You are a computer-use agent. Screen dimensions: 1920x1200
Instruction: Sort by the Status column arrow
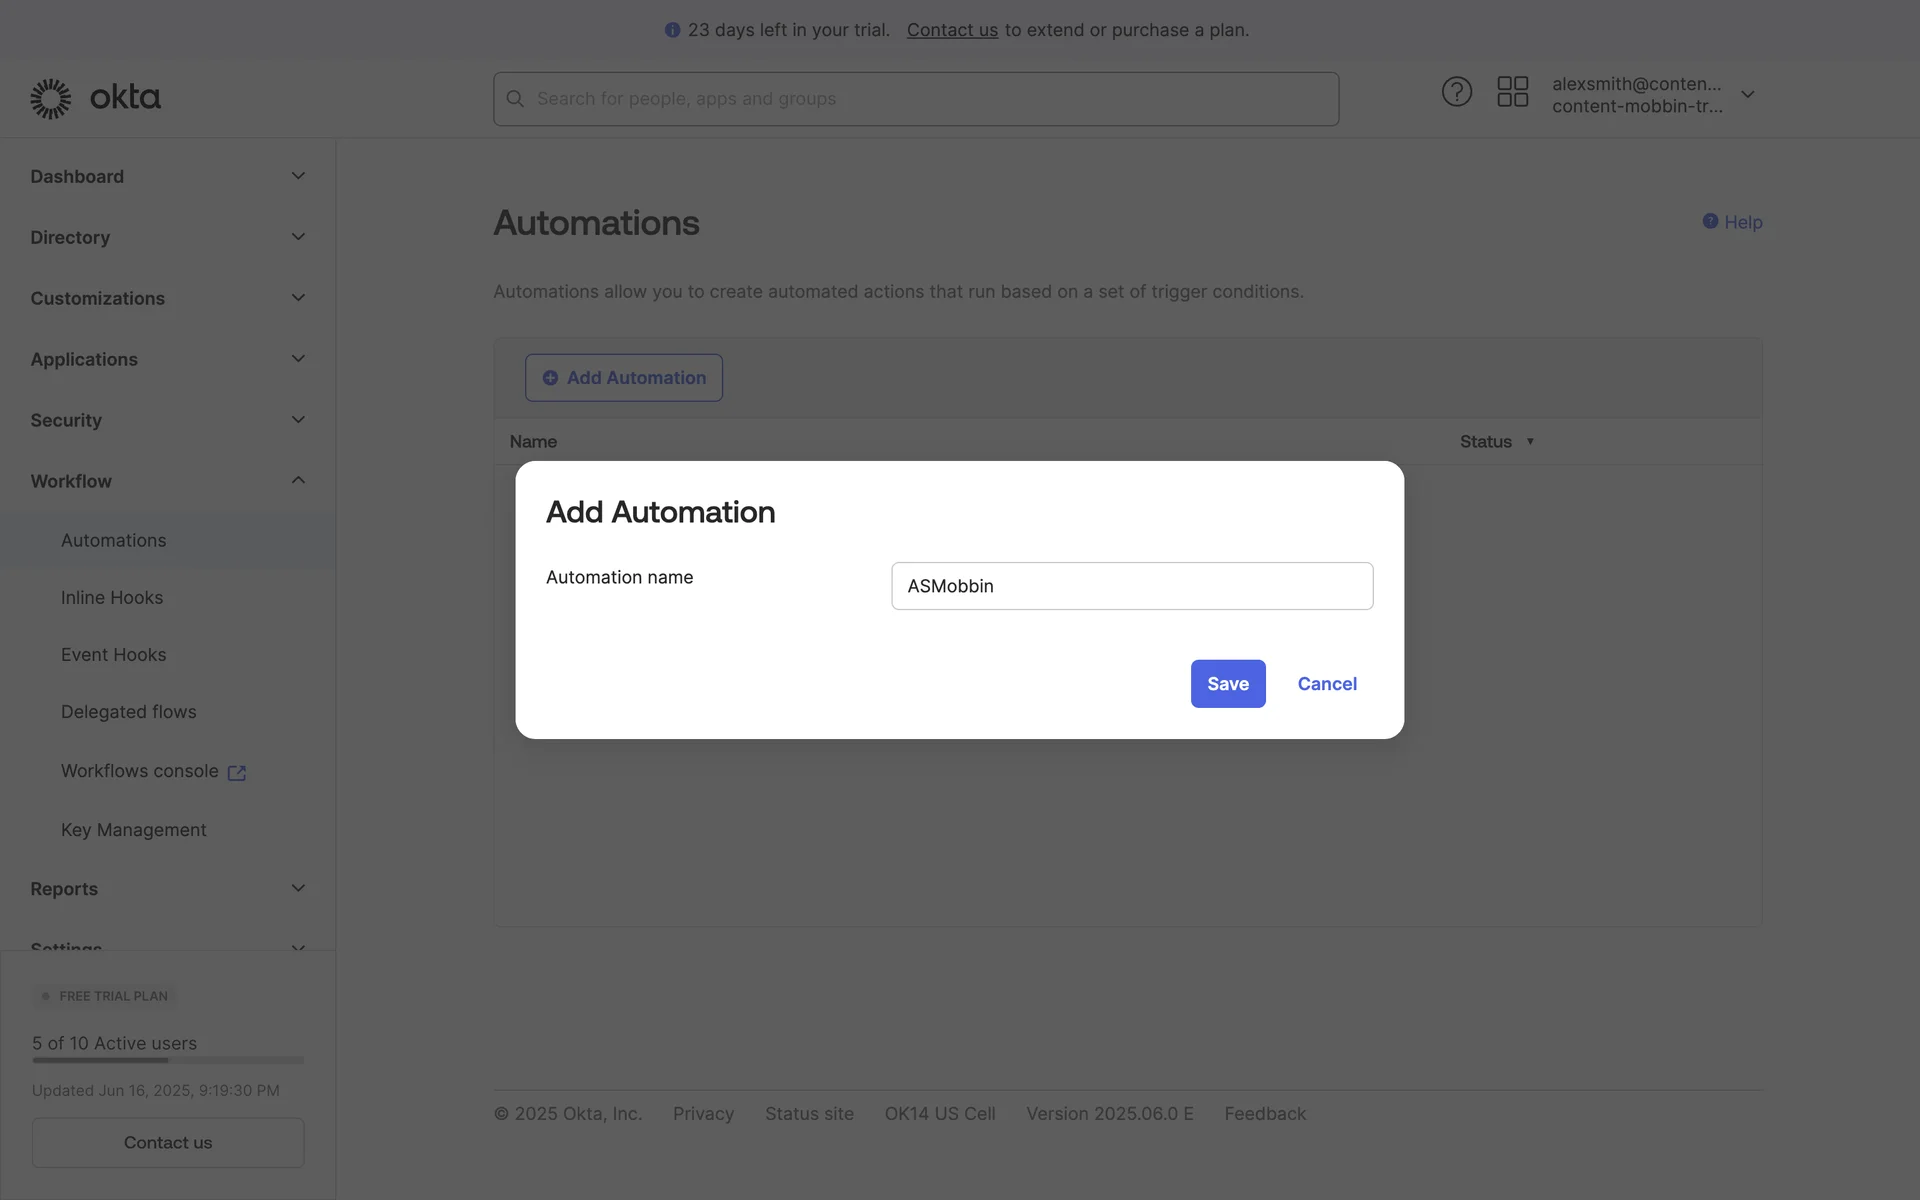[x=1530, y=442]
